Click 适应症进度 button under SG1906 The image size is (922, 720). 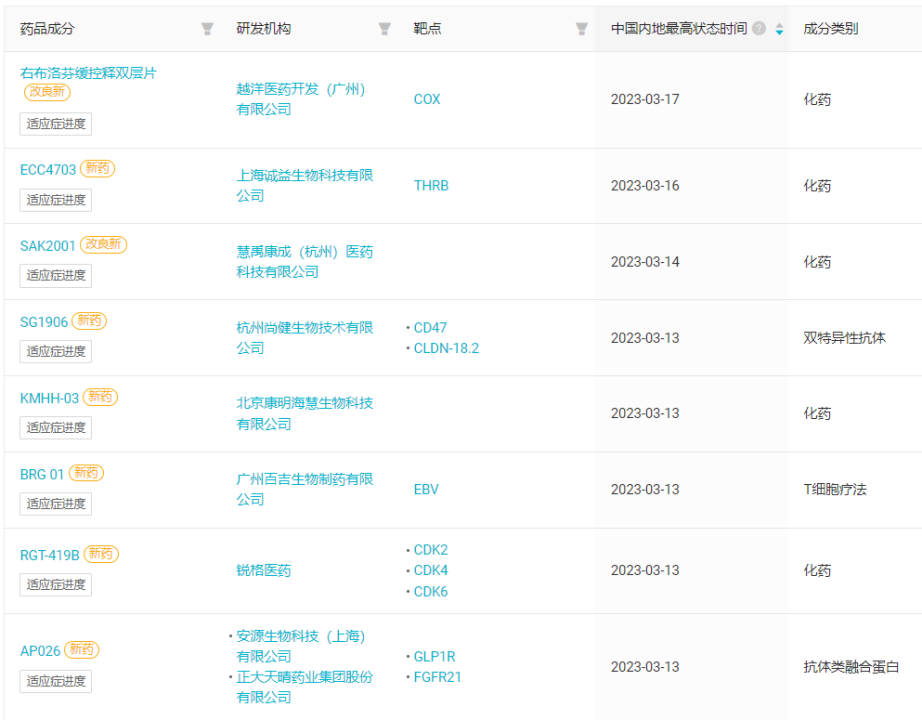coord(56,352)
